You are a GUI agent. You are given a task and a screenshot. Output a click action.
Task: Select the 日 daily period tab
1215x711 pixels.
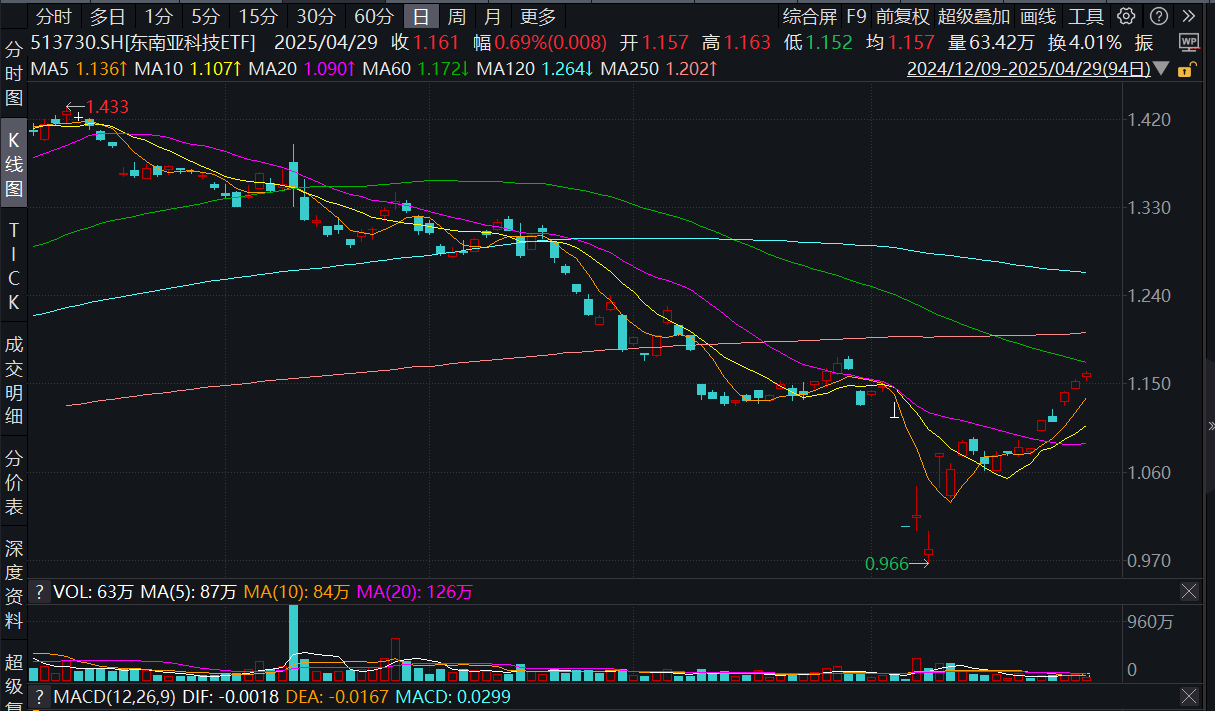coord(421,16)
